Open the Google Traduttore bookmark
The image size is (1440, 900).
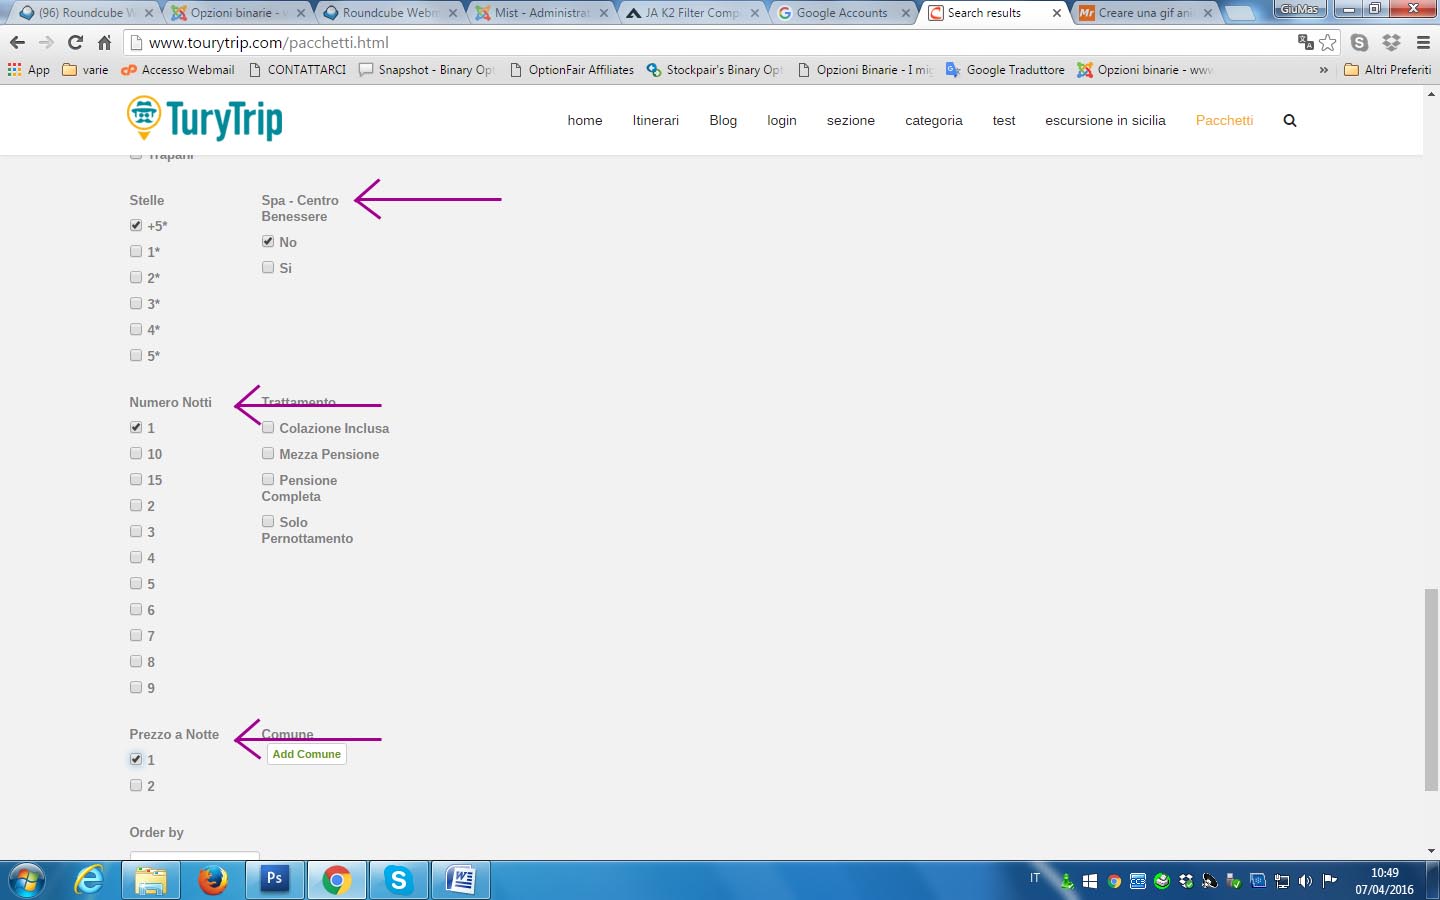coord(1005,70)
